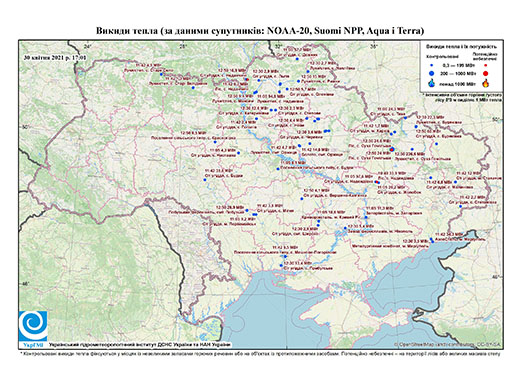The image size is (520, 368).
Task: Click the small red dot in legend
Action: coord(486,65)
